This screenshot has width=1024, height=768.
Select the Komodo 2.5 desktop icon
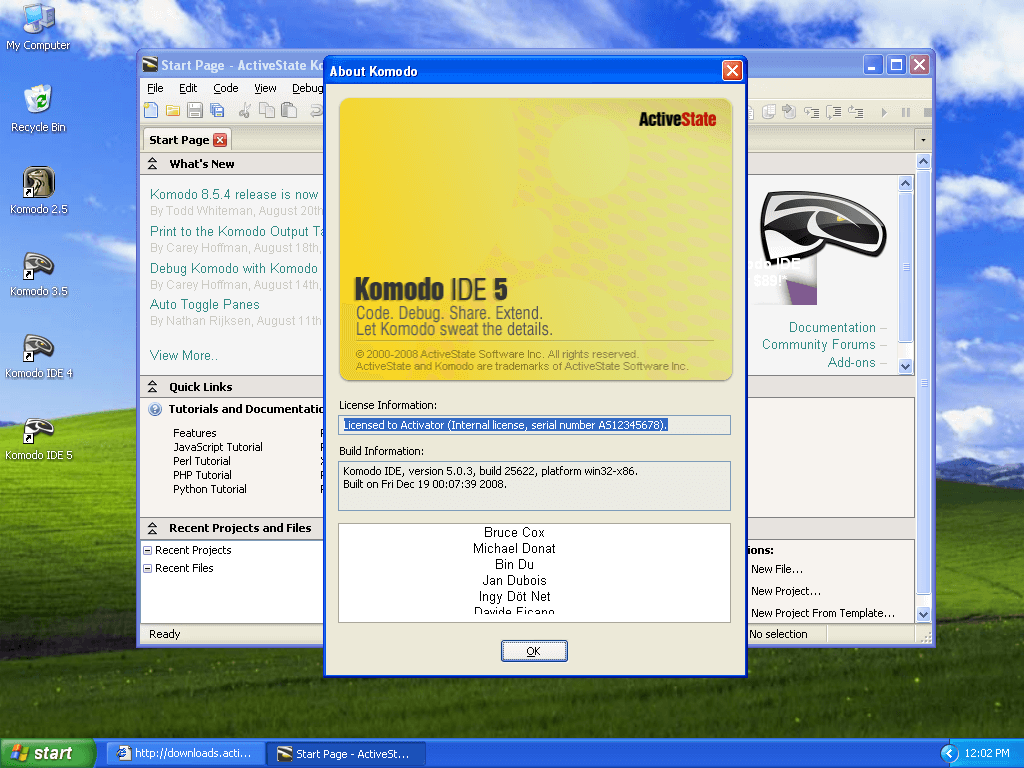[38, 185]
